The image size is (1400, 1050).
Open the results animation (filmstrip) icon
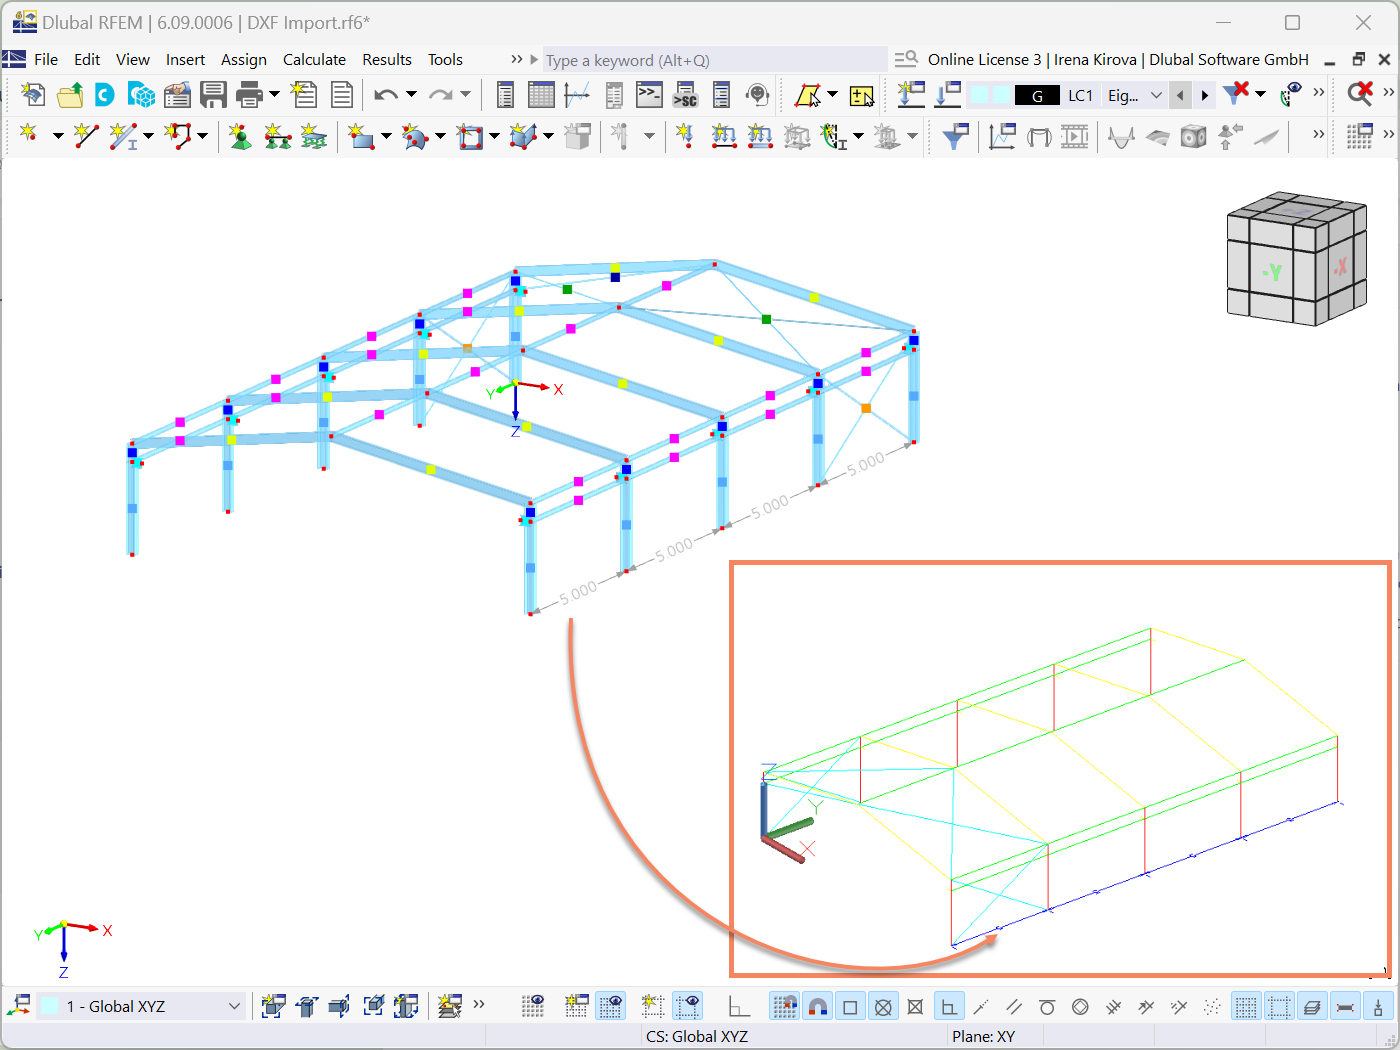point(1075,136)
